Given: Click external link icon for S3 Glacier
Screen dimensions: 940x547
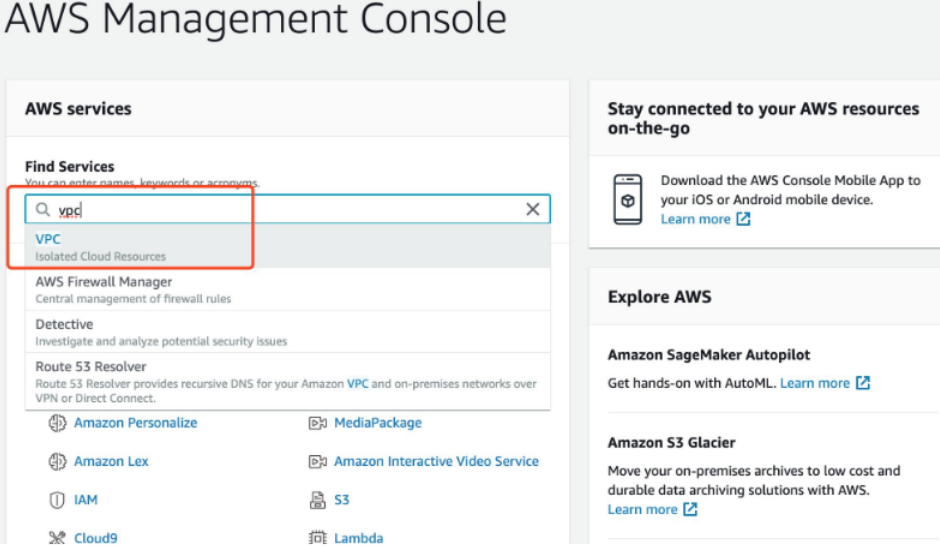Looking at the screenshot, I should (x=691, y=509).
